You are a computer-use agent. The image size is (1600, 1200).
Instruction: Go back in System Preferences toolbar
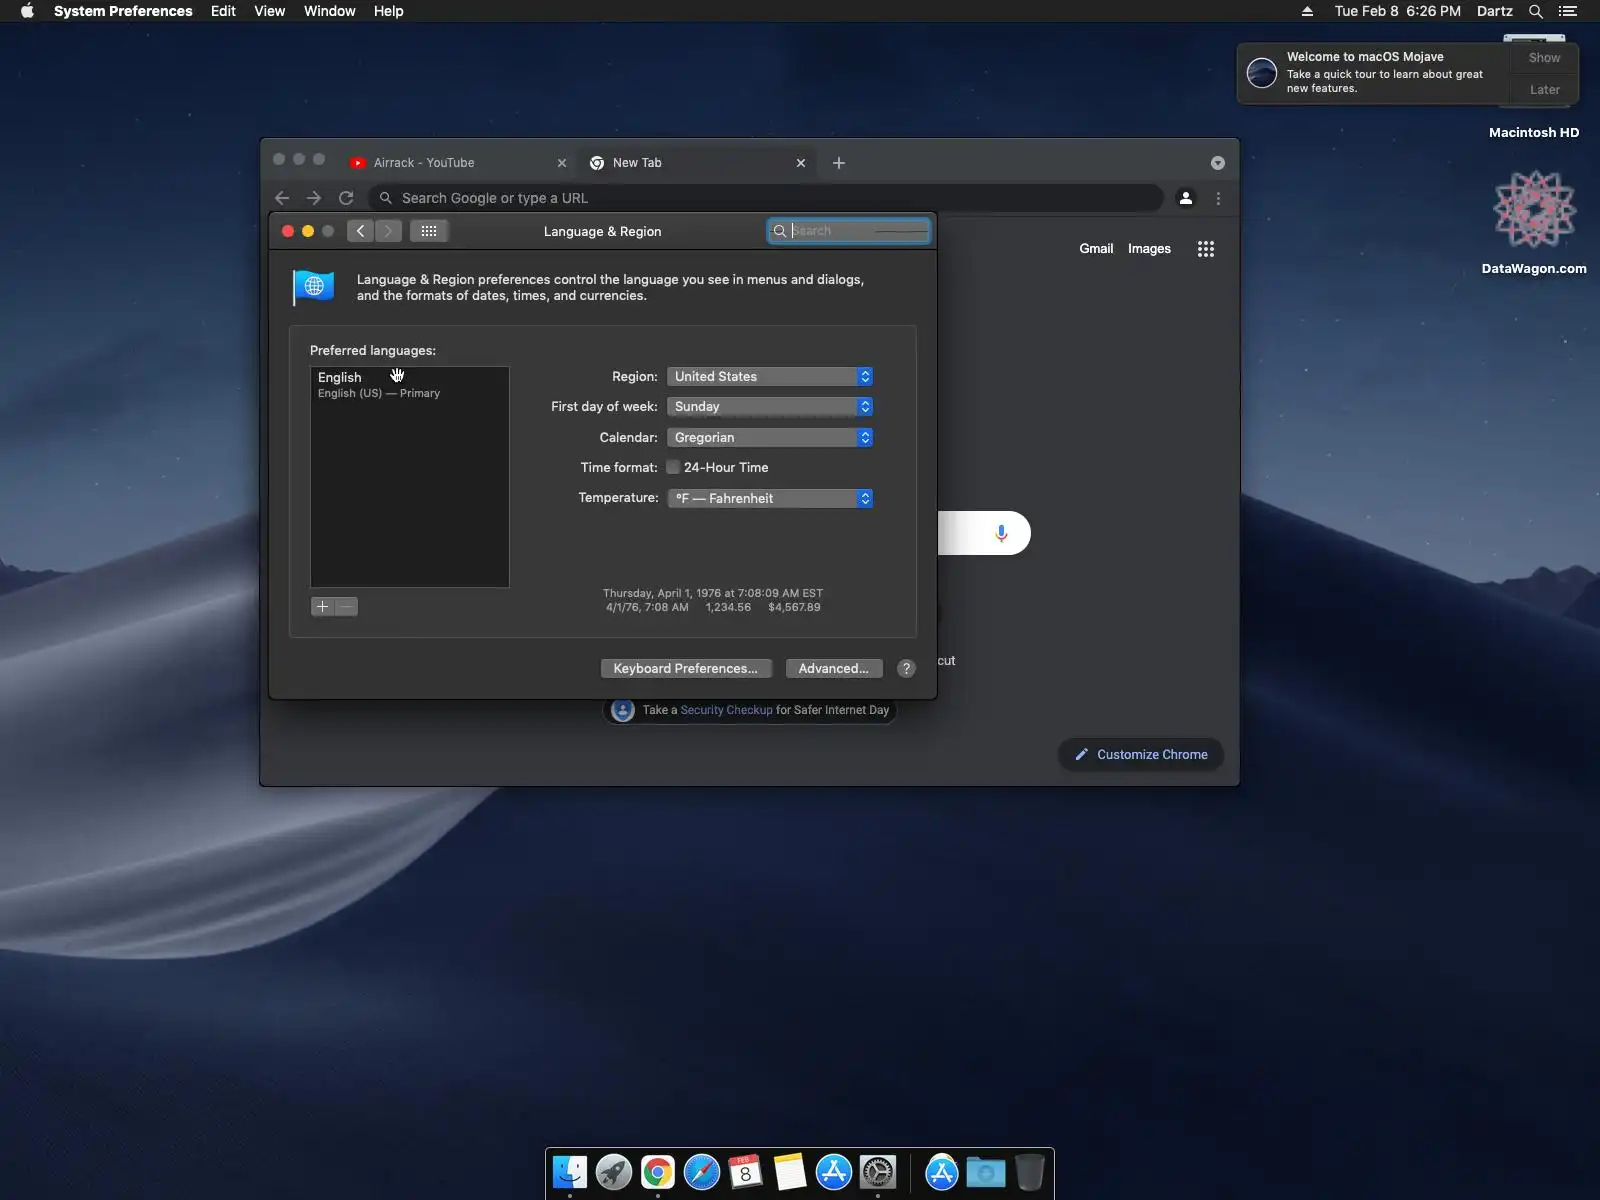pyautogui.click(x=361, y=231)
